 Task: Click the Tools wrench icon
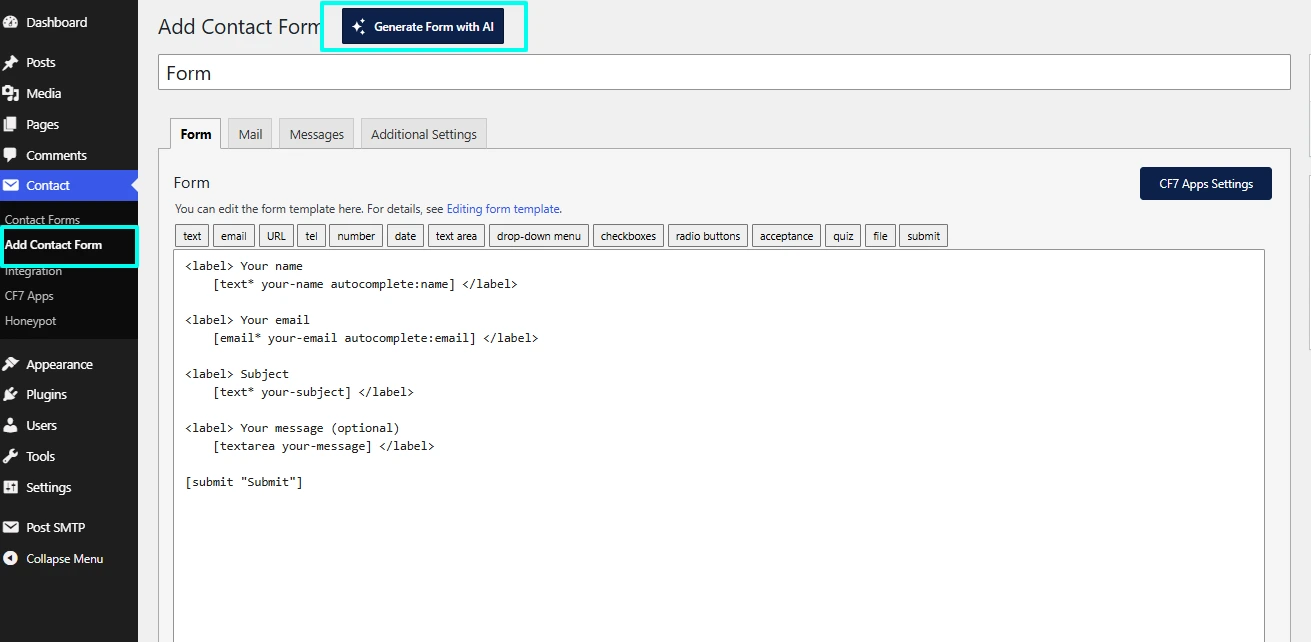click(11, 456)
